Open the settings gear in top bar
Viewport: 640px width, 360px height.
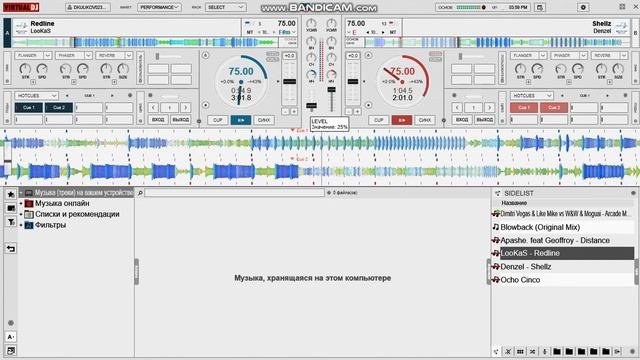click(583, 7)
